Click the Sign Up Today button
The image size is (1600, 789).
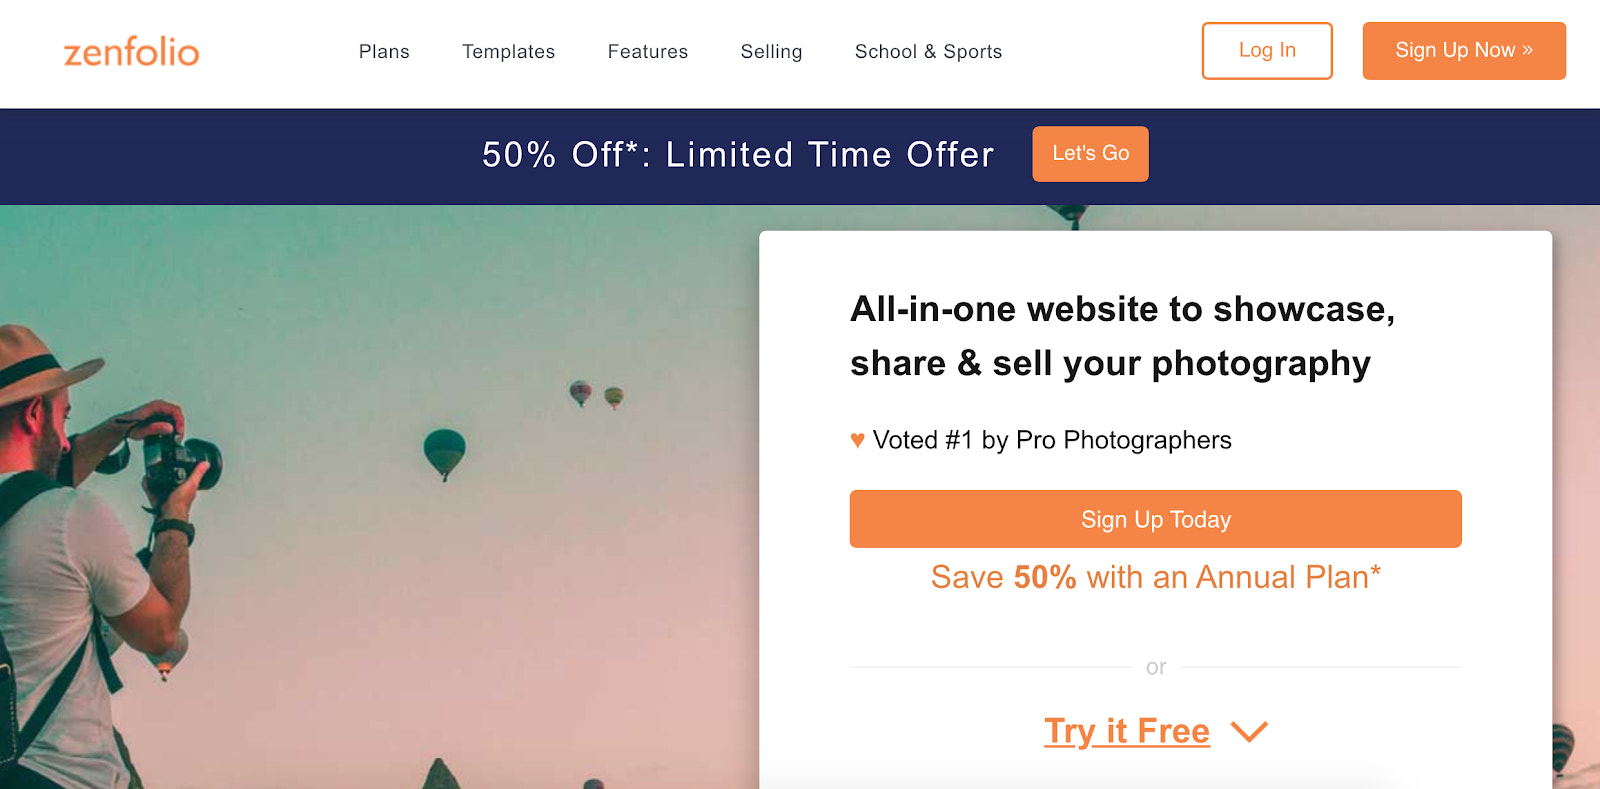click(x=1155, y=518)
